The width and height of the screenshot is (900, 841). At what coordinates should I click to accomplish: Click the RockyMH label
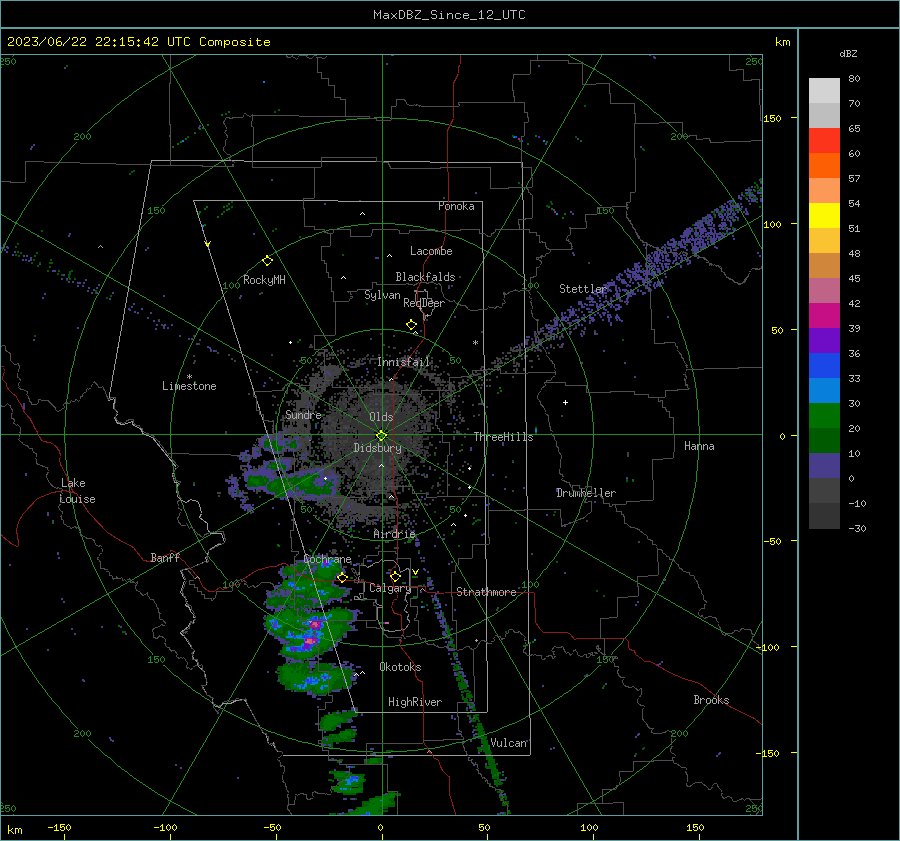click(264, 280)
